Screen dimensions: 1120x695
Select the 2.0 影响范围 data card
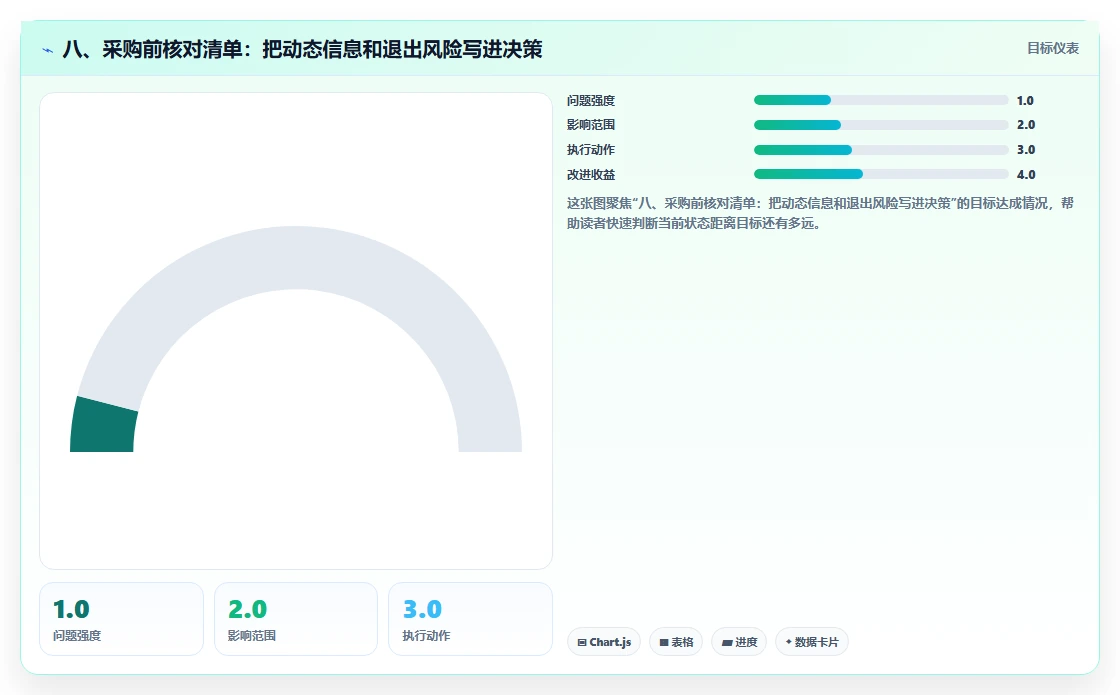[x=296, y=619]
